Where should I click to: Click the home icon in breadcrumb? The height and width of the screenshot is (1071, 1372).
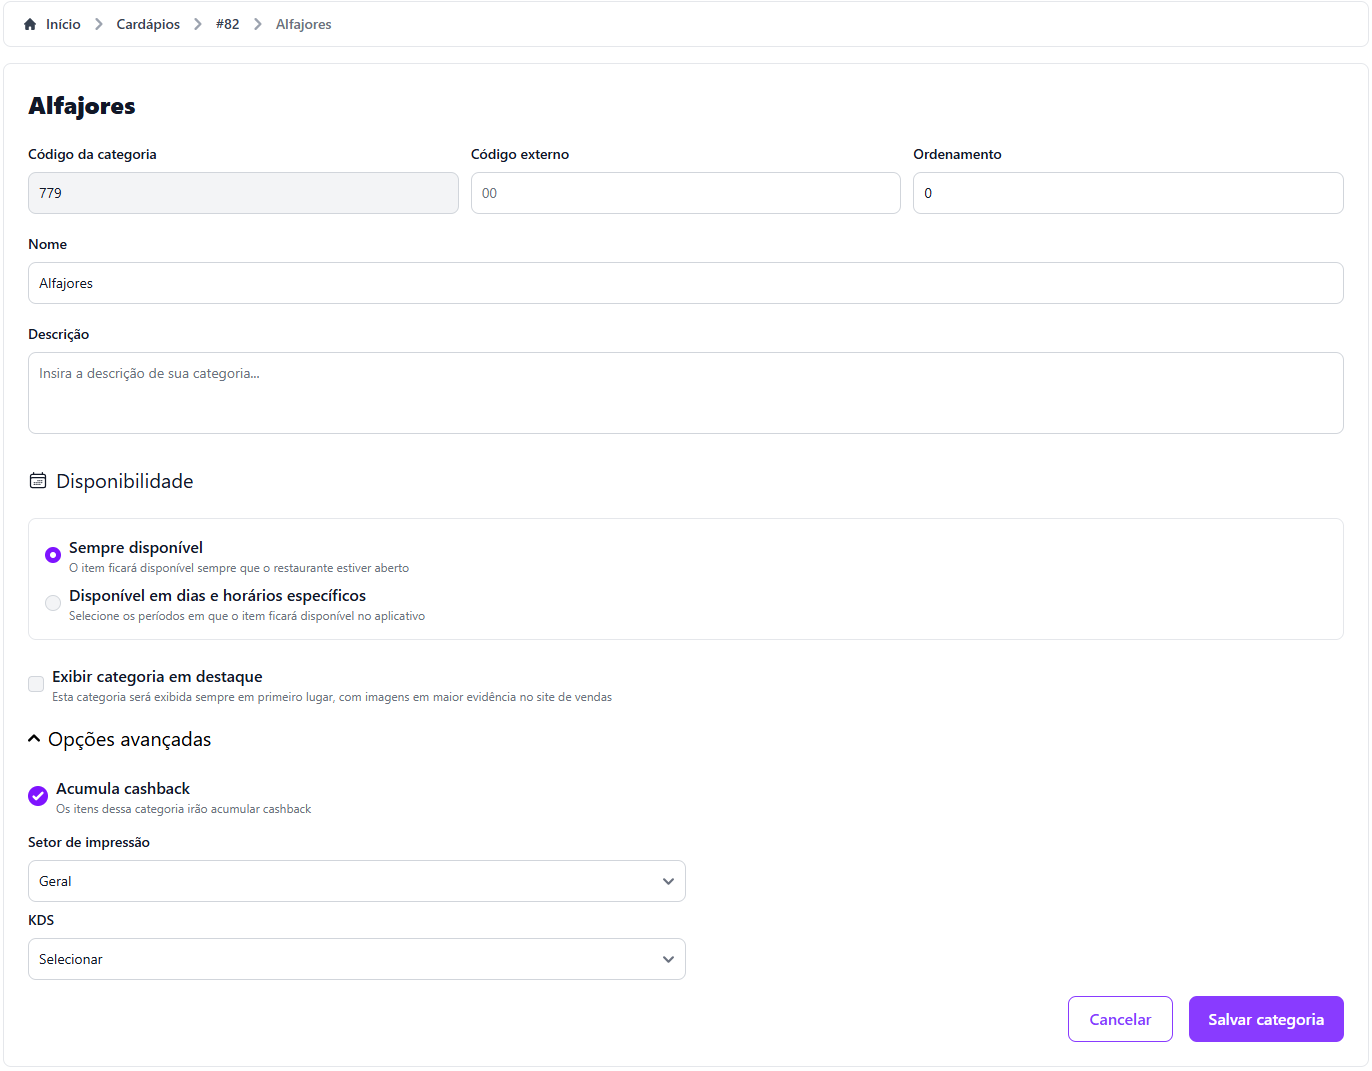coord(30,24)
